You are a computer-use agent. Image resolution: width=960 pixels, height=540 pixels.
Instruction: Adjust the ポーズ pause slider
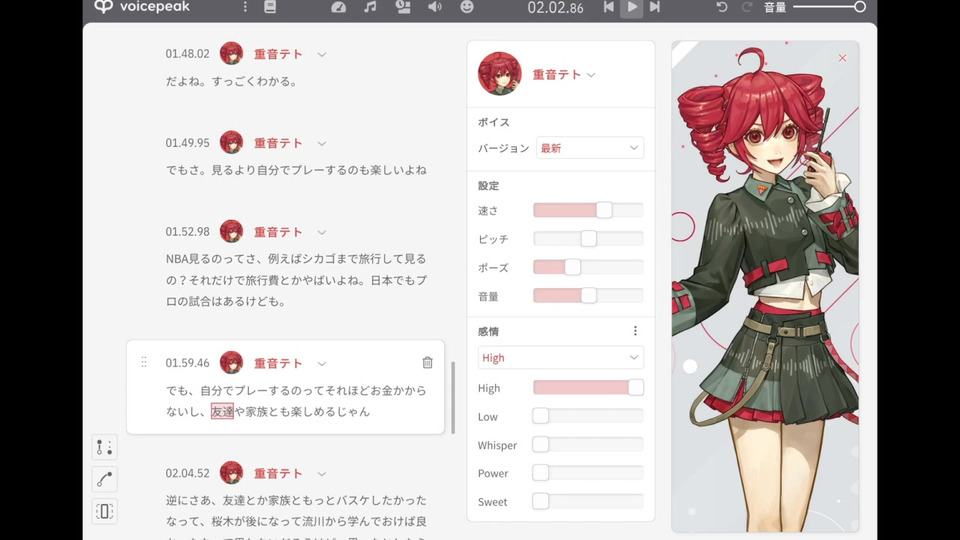(x=588, y=267)
